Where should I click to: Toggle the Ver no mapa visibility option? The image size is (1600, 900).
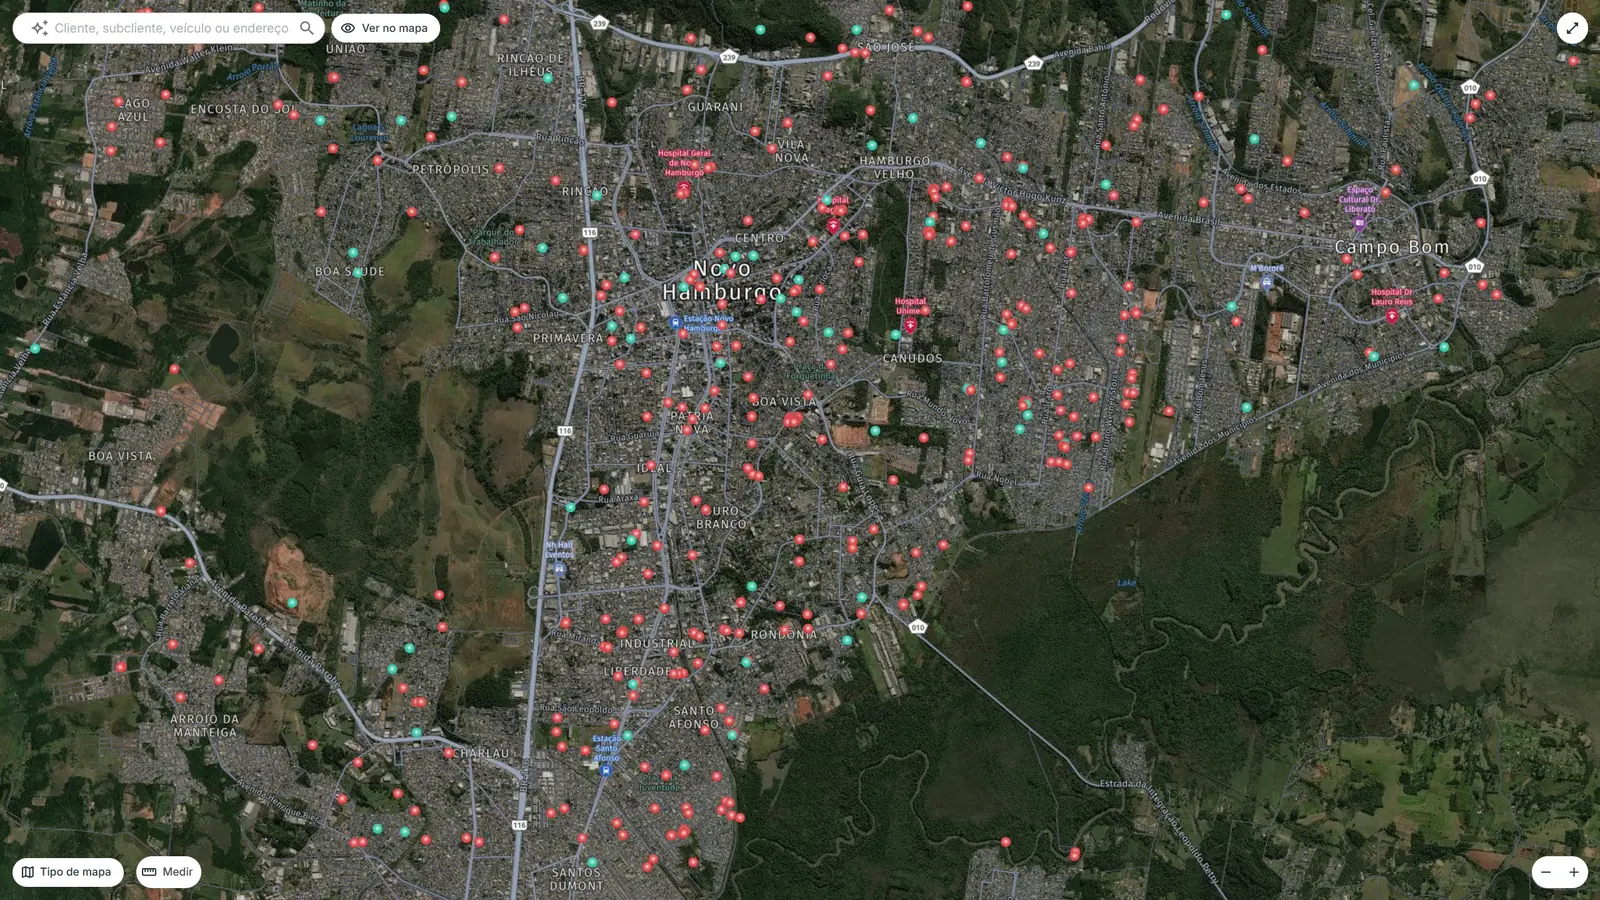tap(385, 28)
